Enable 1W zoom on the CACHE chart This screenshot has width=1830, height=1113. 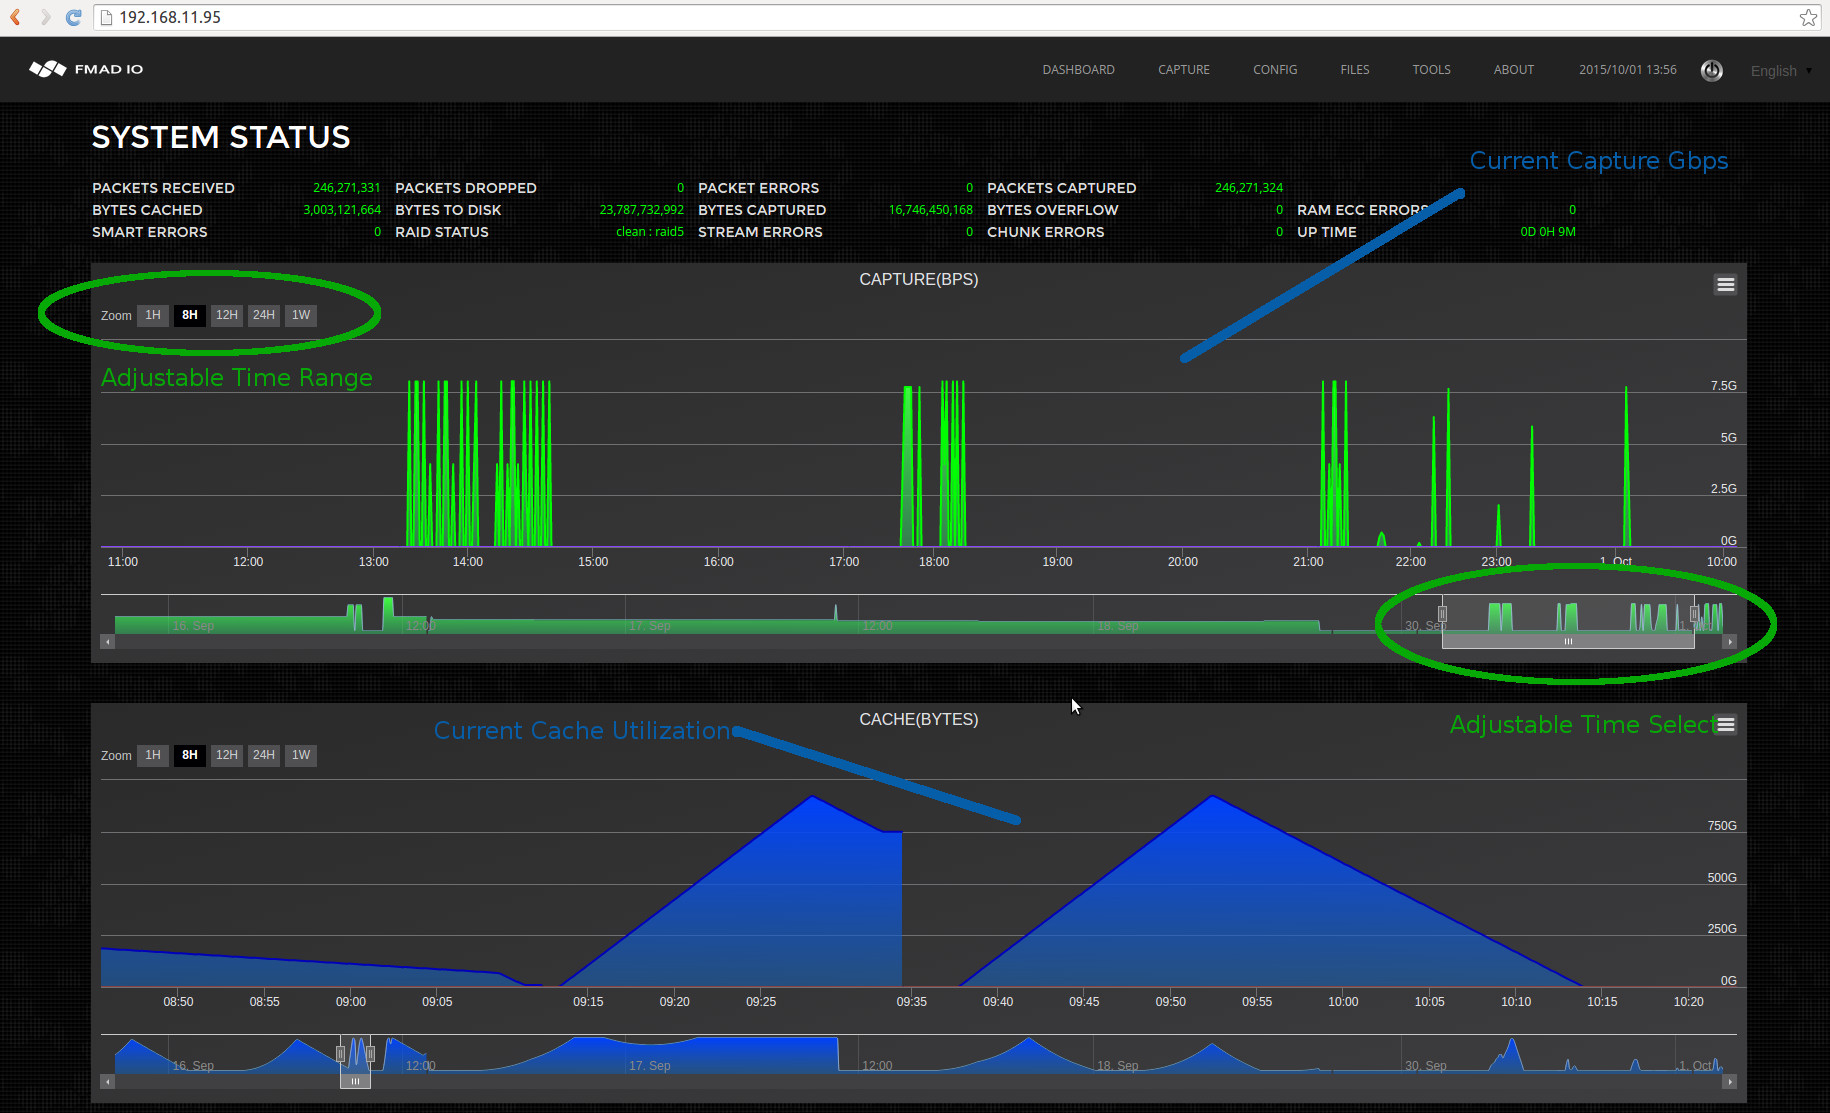pyautogui.click(x=300, y=755)
